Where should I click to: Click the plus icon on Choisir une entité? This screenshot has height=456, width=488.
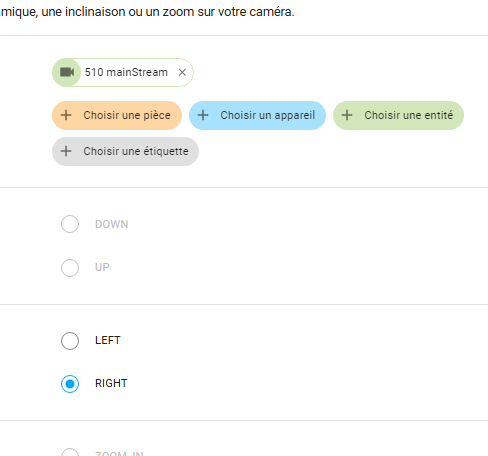pyautogui.click(x=347, y=115)
